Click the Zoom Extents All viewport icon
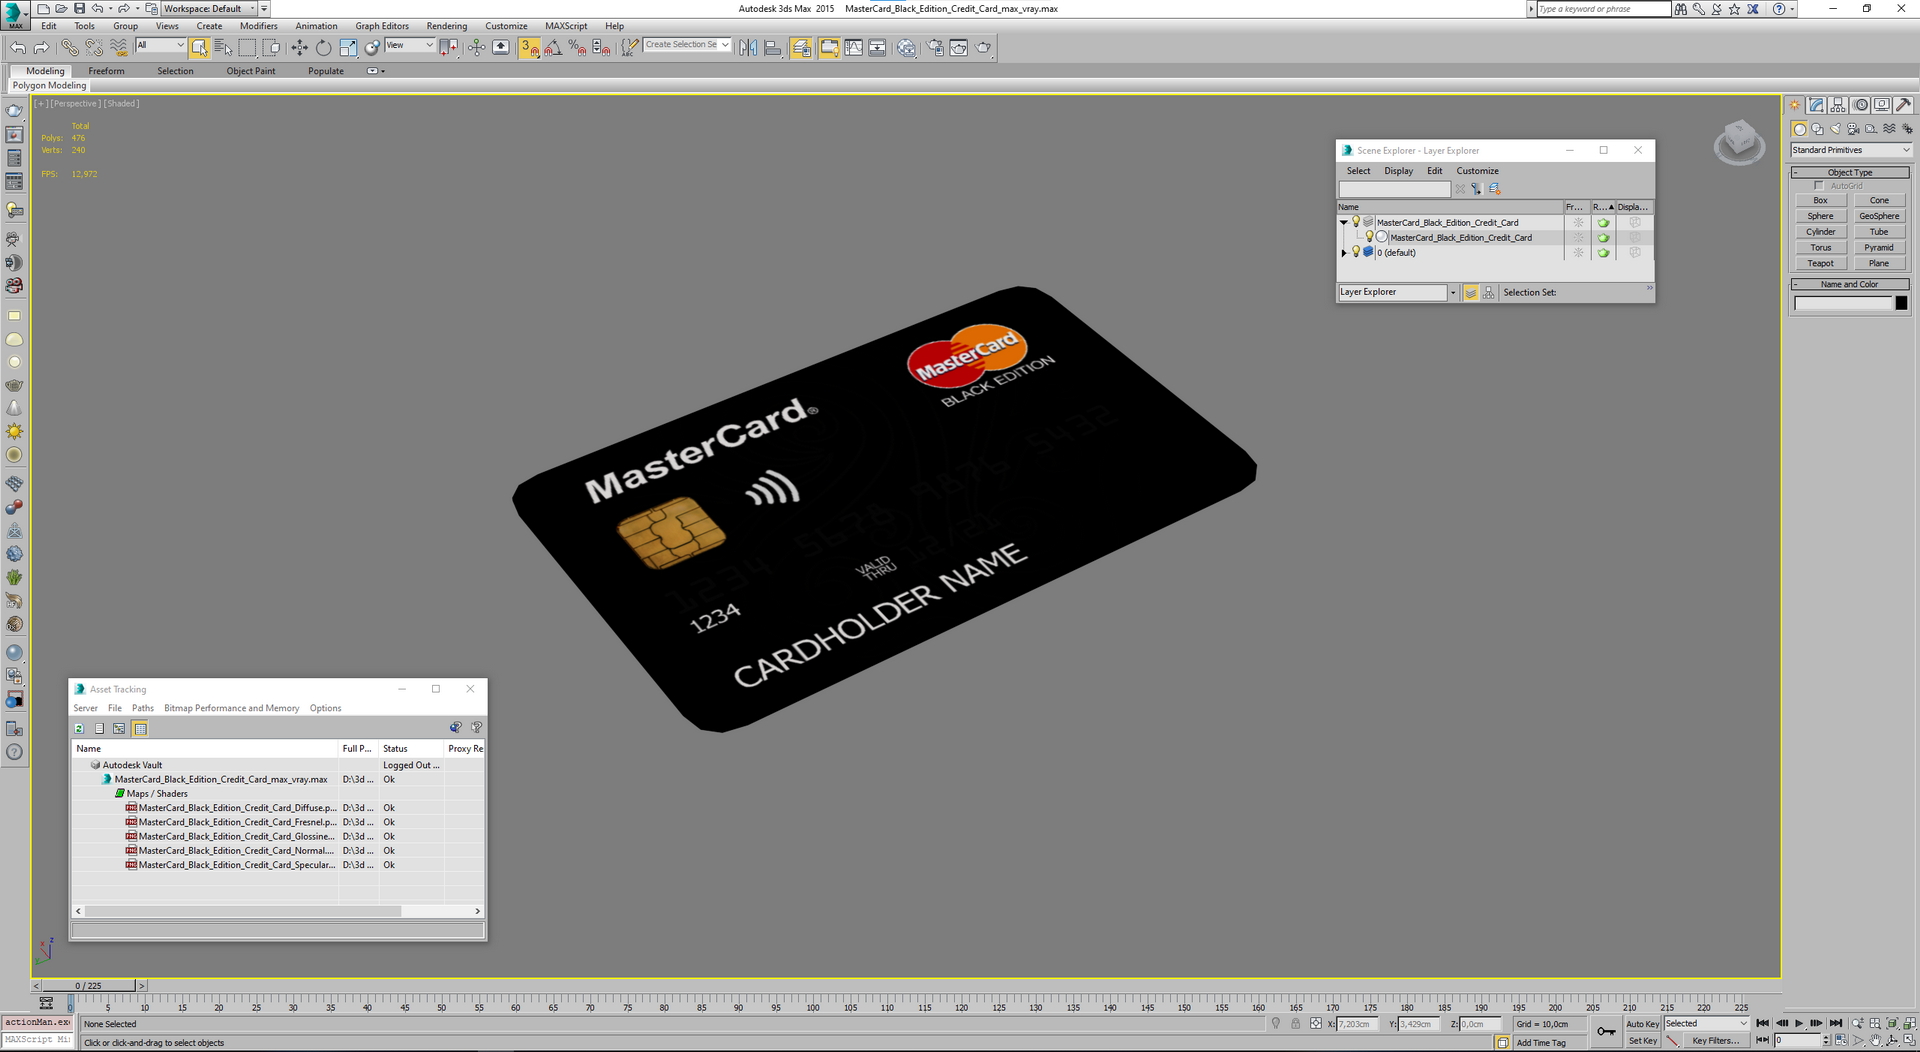 1892,1023
